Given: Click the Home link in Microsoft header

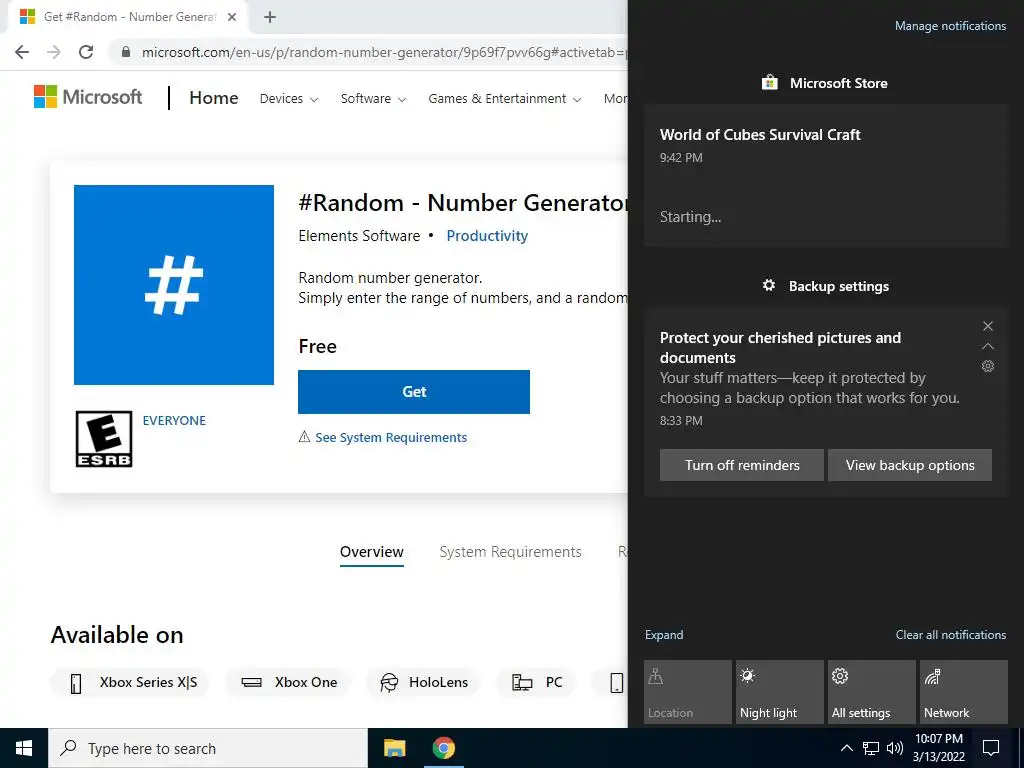Looking at the screenshot, I should [214, 98].
